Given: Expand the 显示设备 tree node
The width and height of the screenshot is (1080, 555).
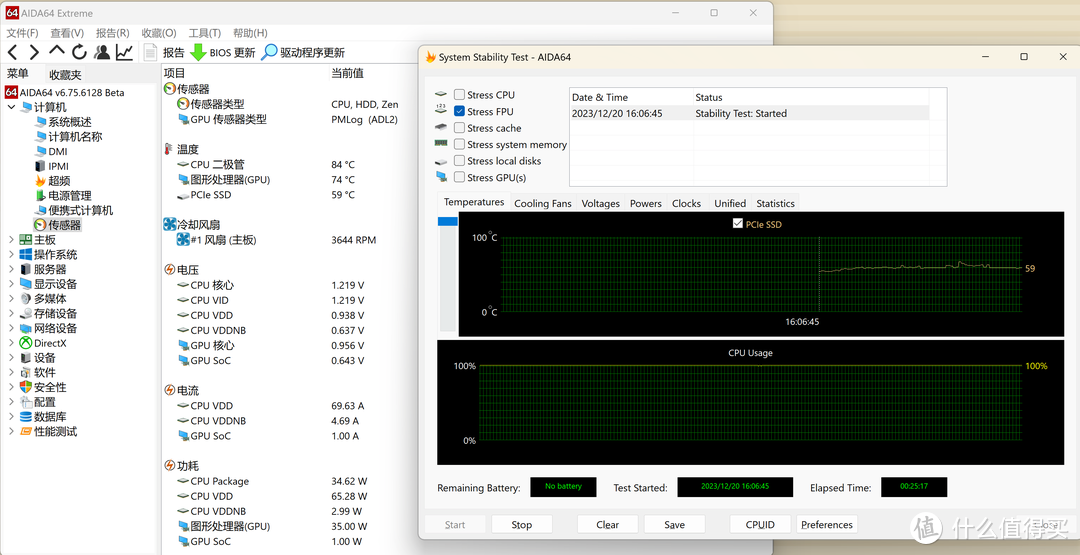Looking at the screenshot, I should 11,284.
